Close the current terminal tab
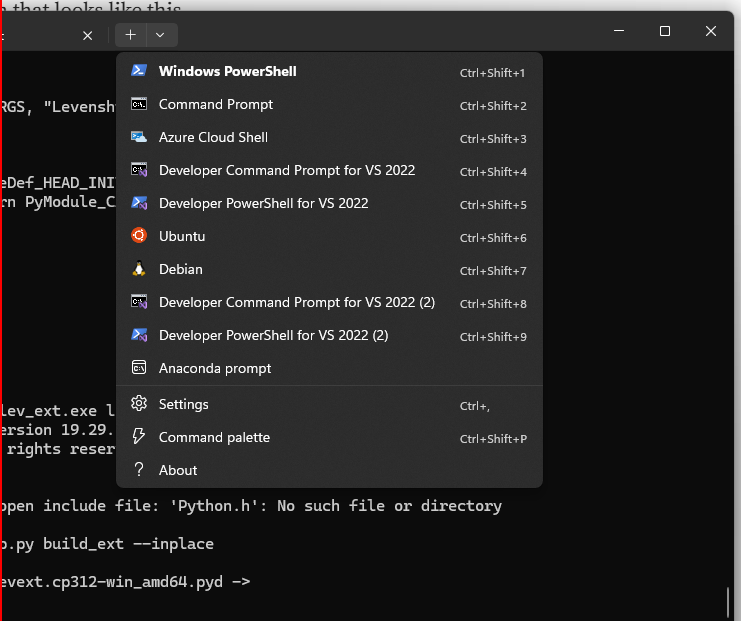Viewport: 741px width, 621px height. point(87,35)
